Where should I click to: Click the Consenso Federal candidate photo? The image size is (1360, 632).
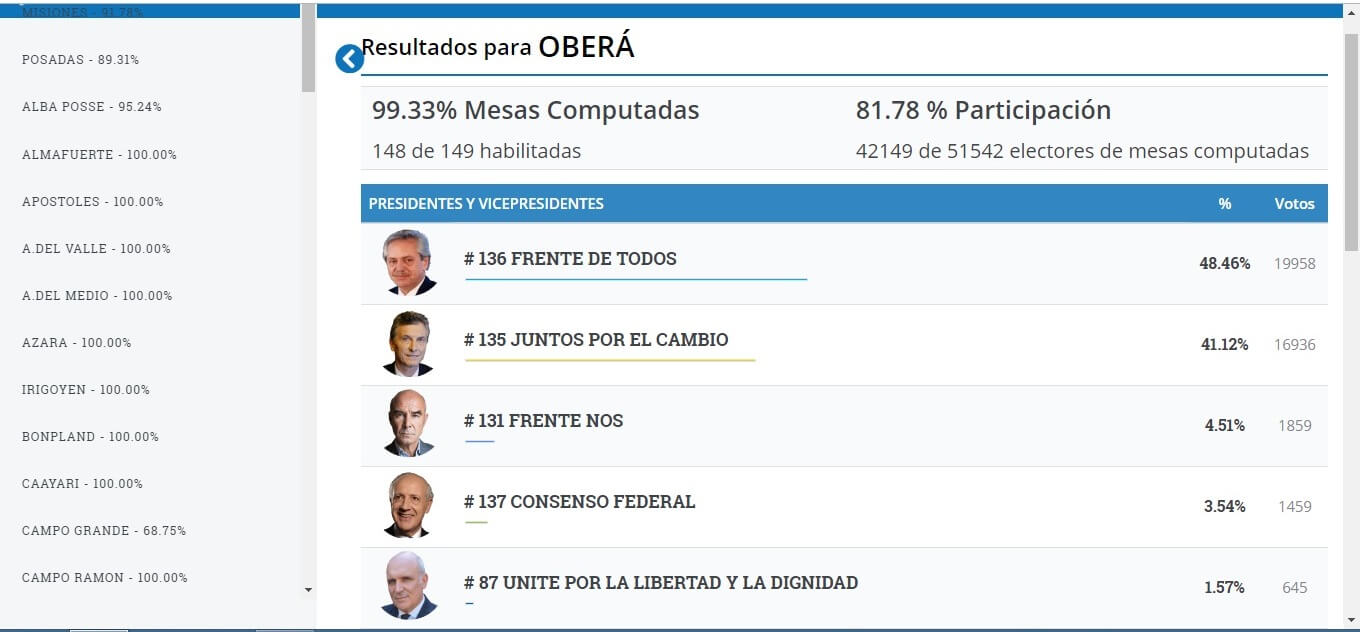pos(409,505)
